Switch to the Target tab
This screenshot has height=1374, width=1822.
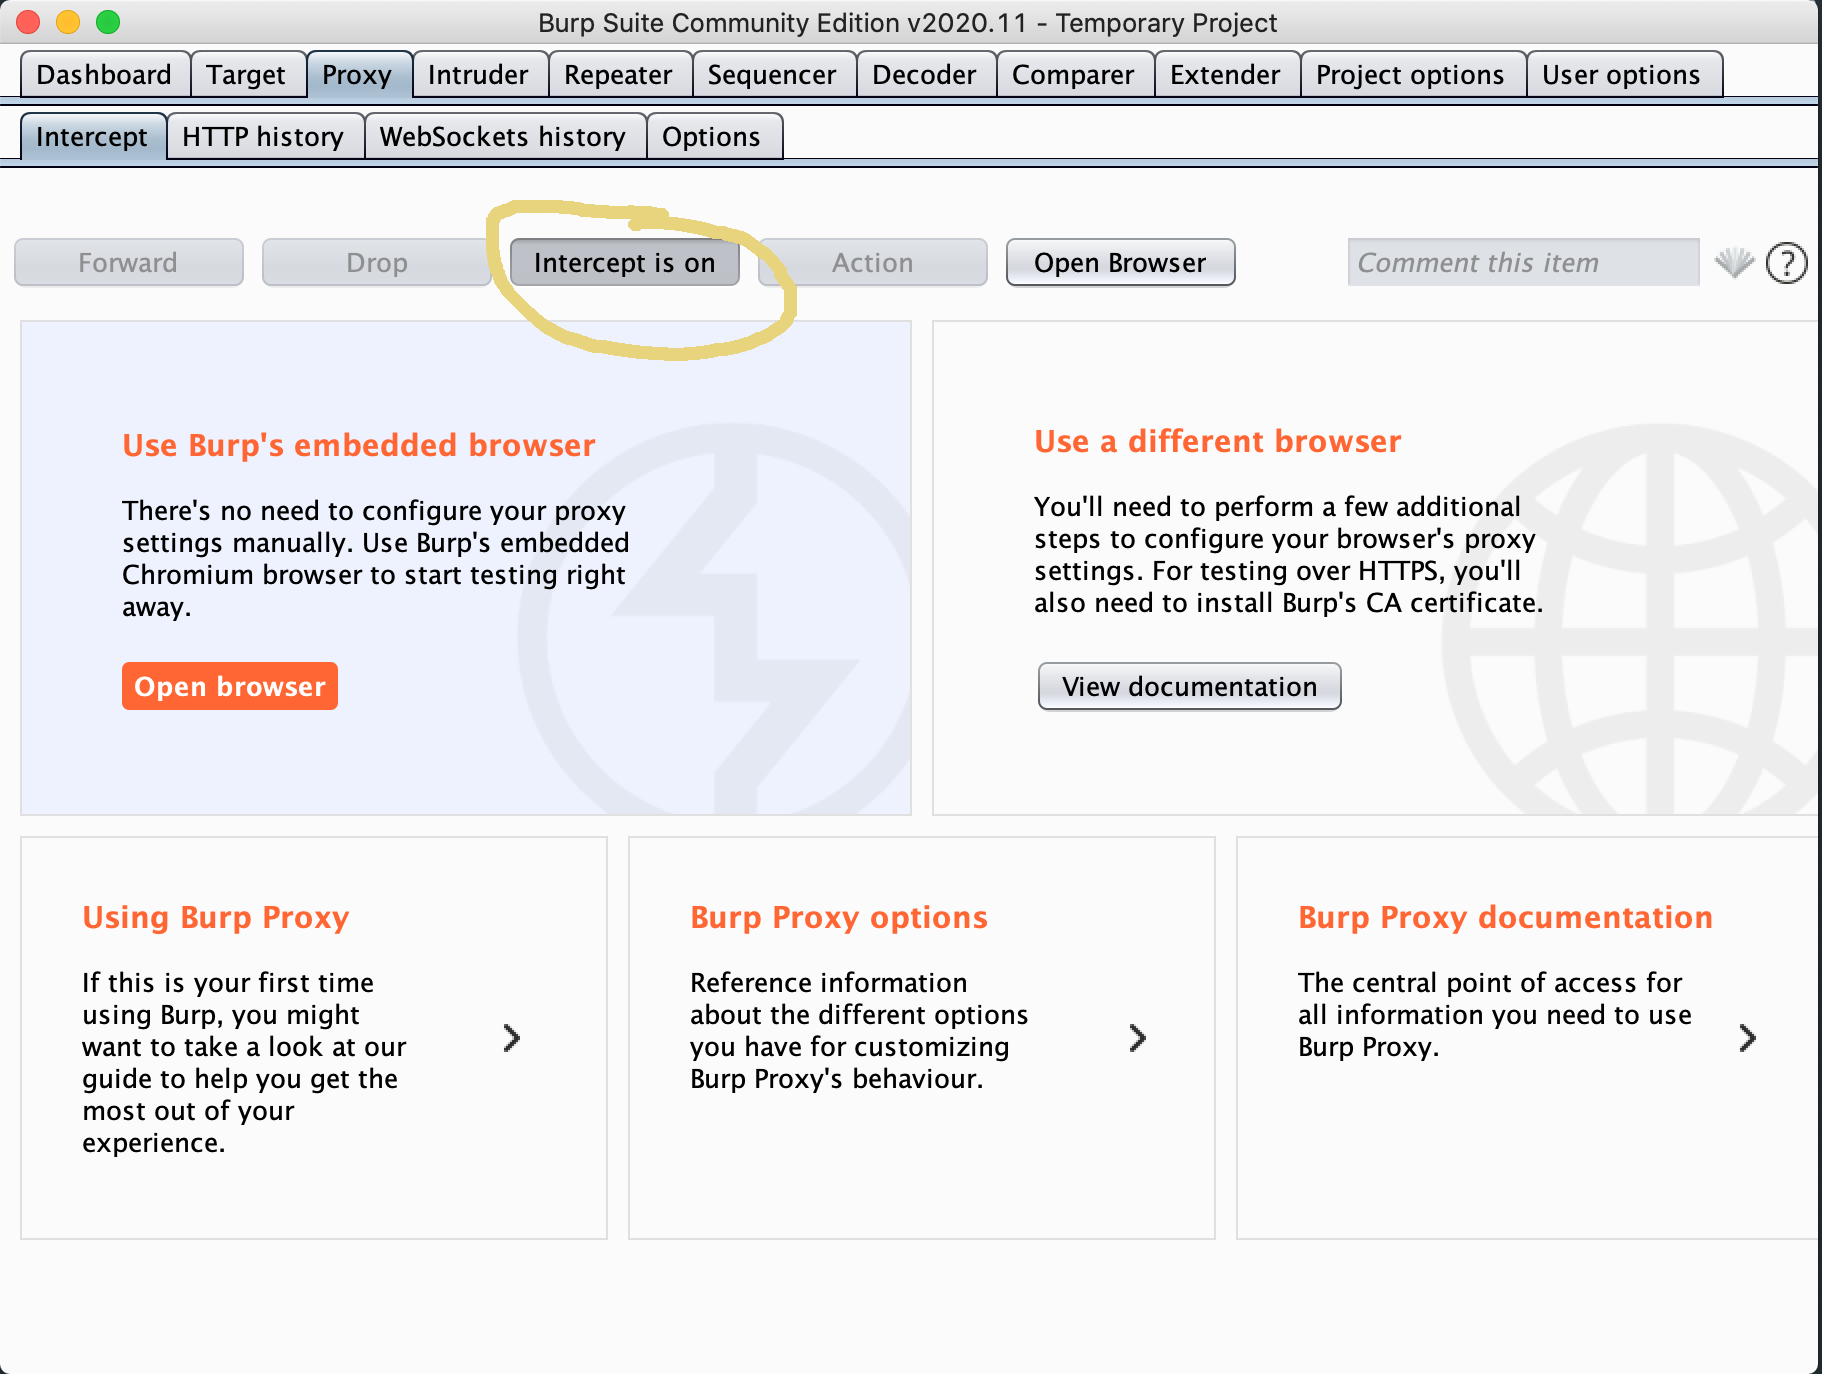click(x=246, y=75)
